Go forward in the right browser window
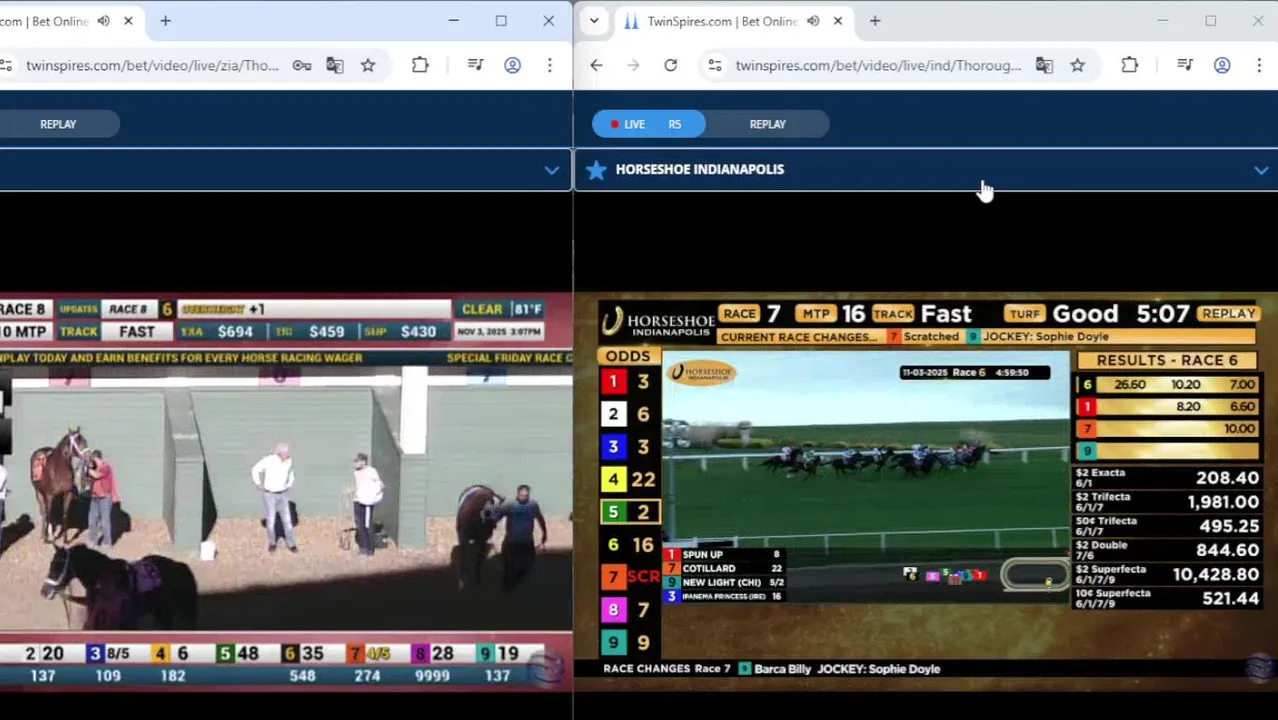The width and height of the screenshot is (1278, 720). (633, 65)
